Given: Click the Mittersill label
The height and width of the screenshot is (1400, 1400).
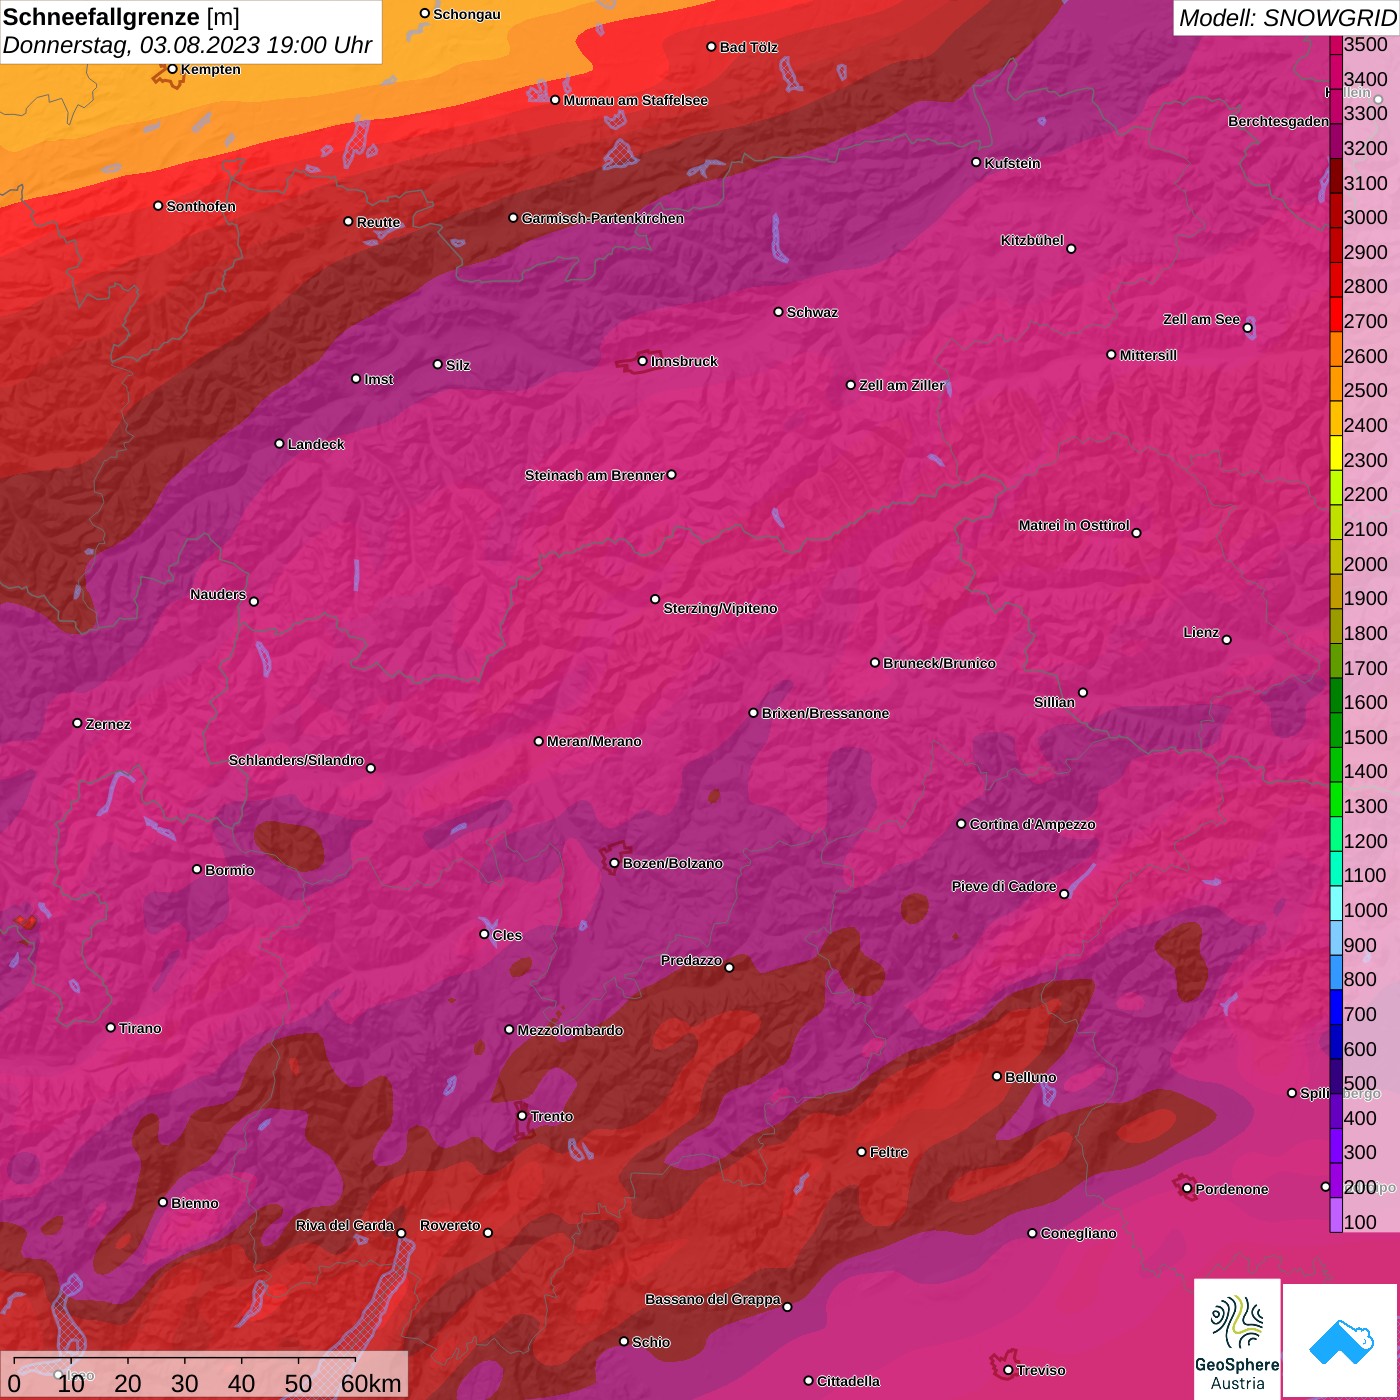Looking at the screenshot, I should click(x=1148, y=355).
